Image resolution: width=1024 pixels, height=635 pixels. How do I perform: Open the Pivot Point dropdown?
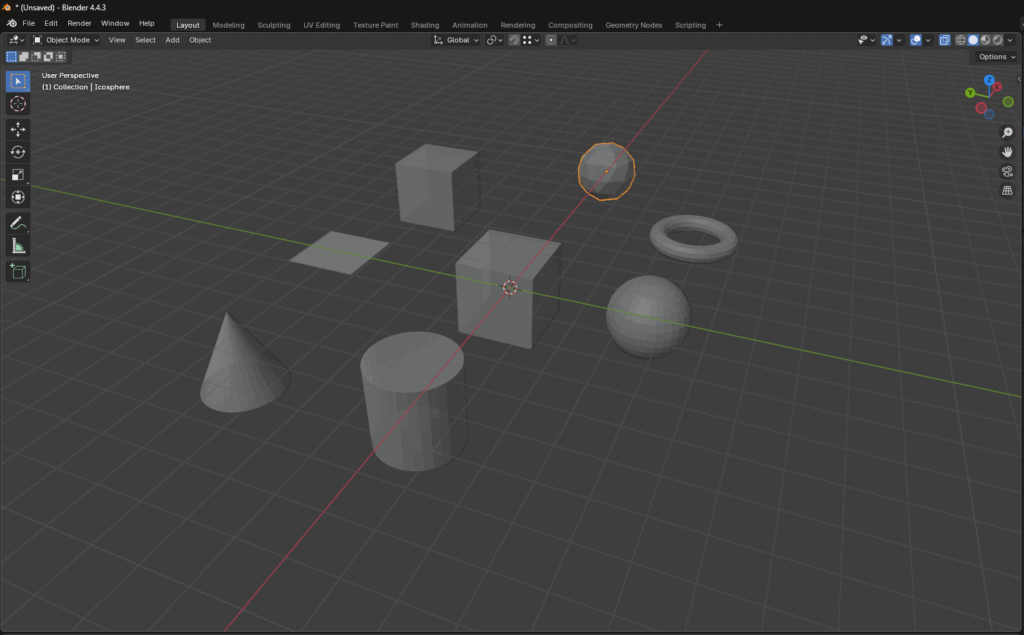[494, 40]
